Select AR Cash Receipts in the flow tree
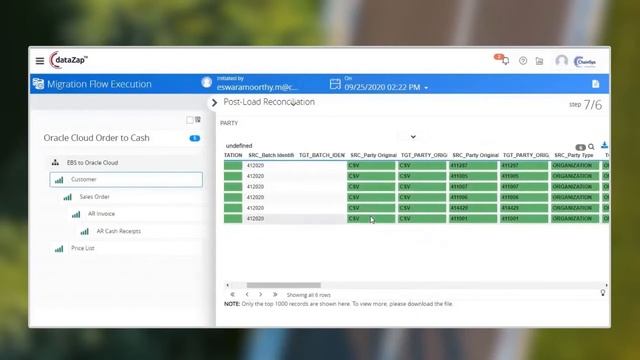 click(118, 231)
